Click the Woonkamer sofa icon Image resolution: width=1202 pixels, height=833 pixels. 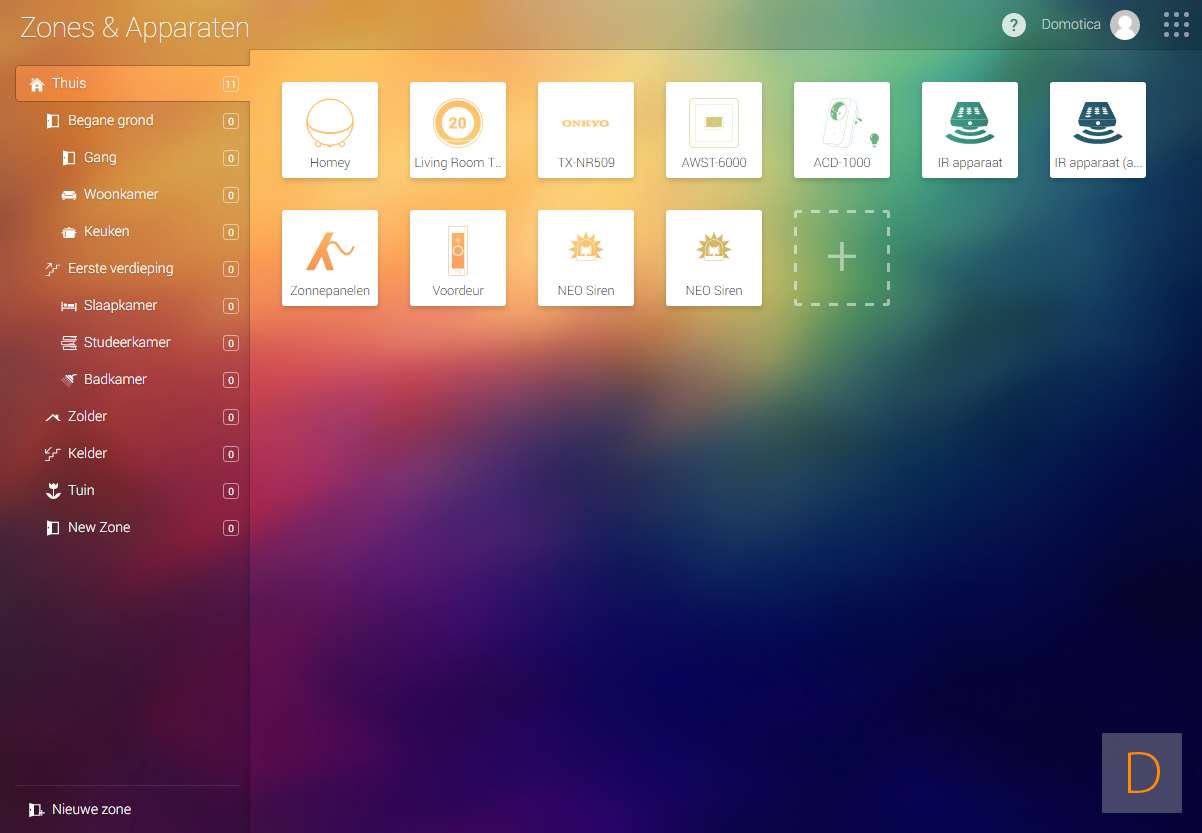(69, 195)
